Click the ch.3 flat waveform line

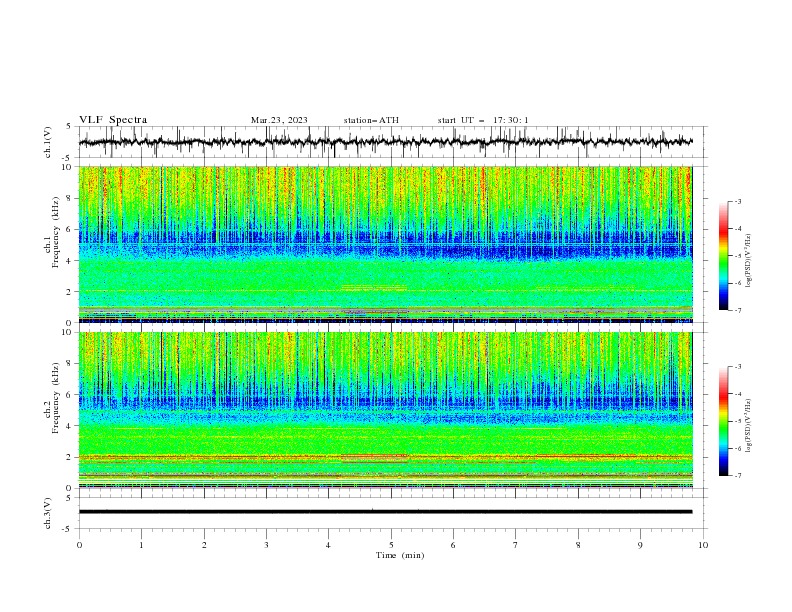pyautogui.click(x=385, y=512)
